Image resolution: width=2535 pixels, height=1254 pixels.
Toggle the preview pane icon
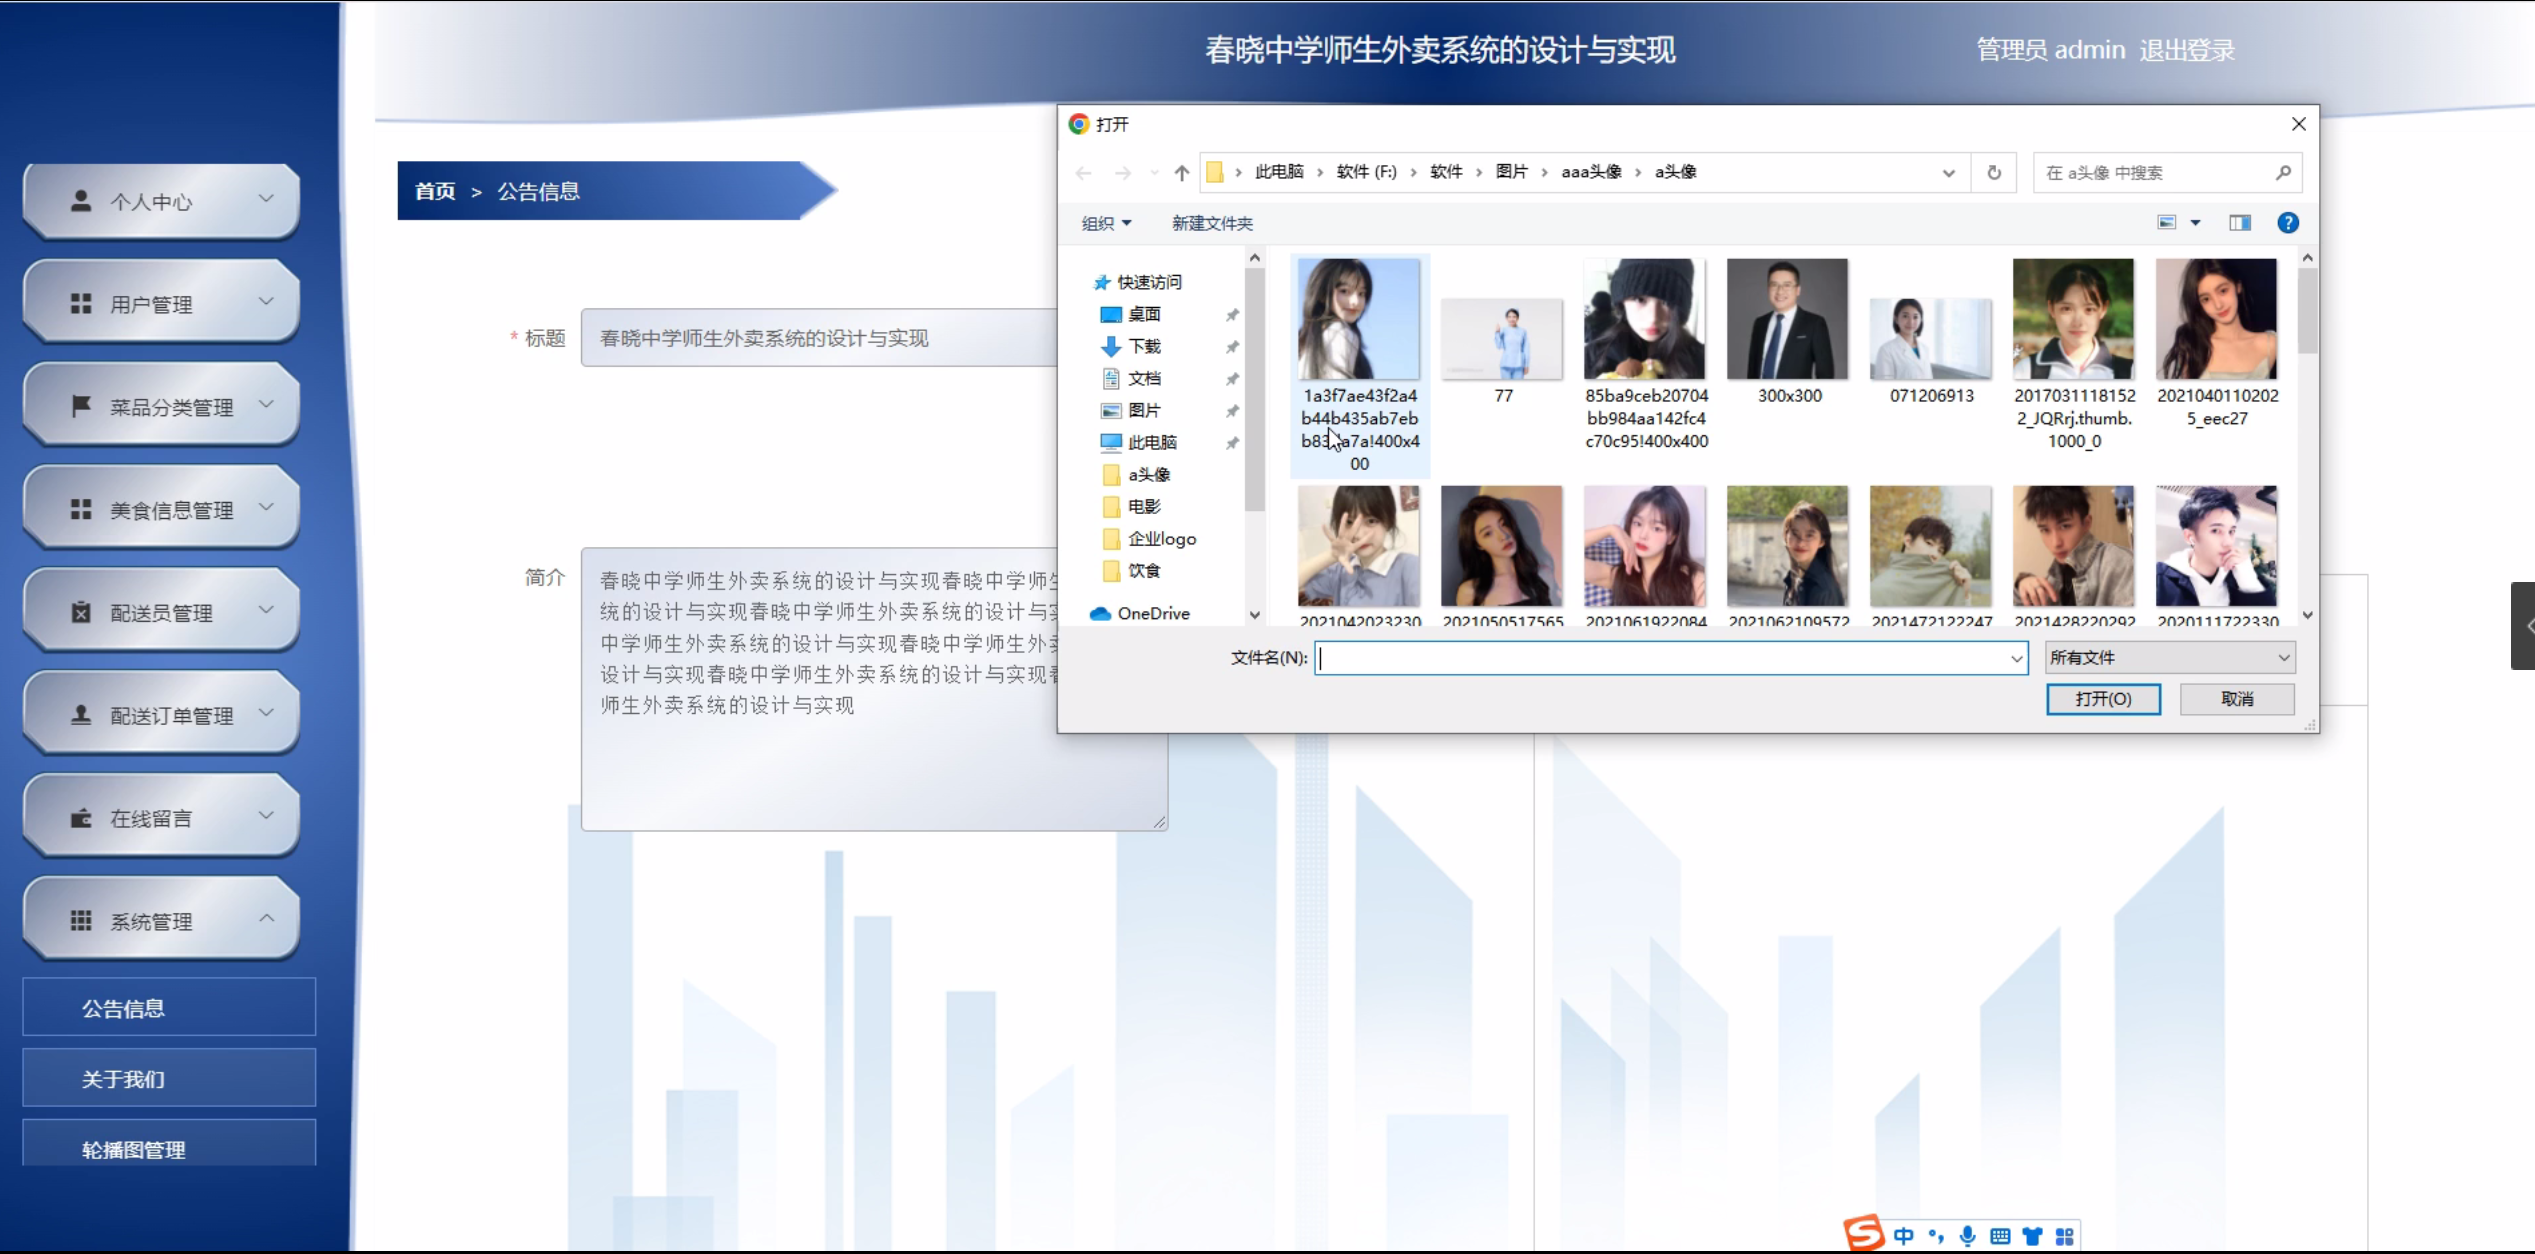(2239, 223)
